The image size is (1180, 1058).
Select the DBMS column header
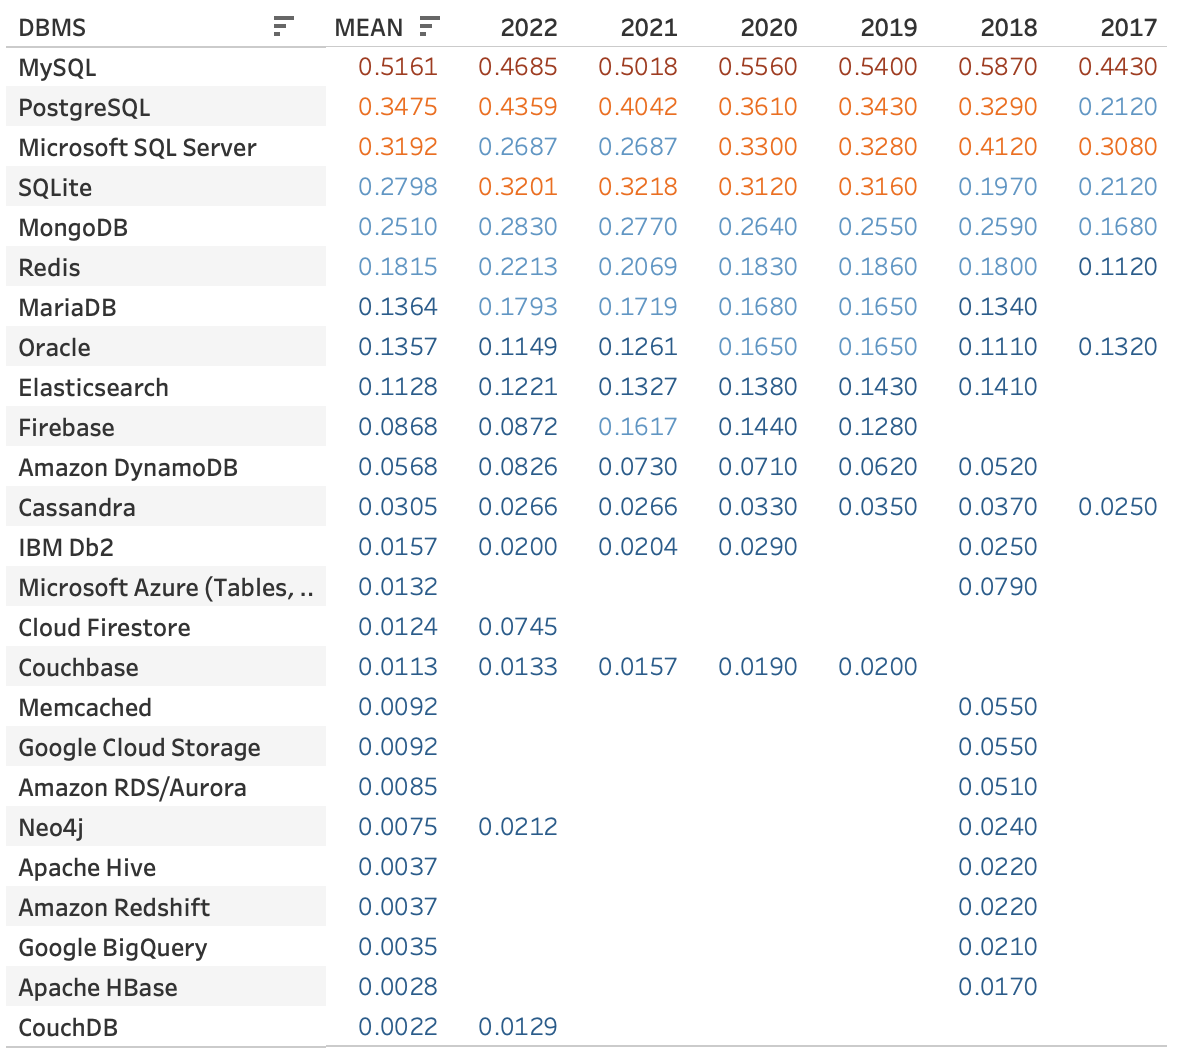click(52, 28)
